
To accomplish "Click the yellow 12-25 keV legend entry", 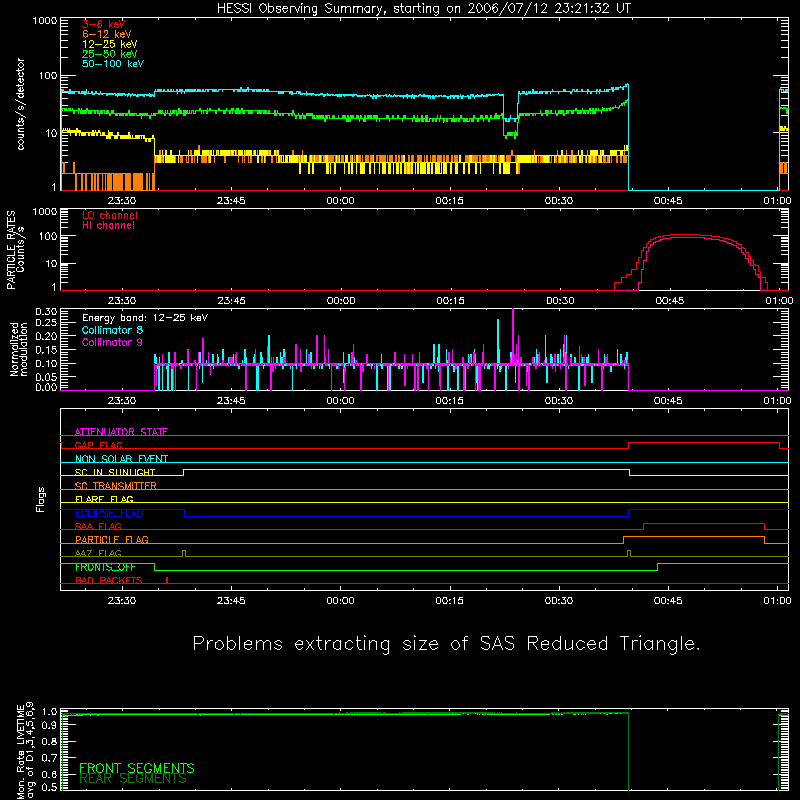I will [109, 44].
